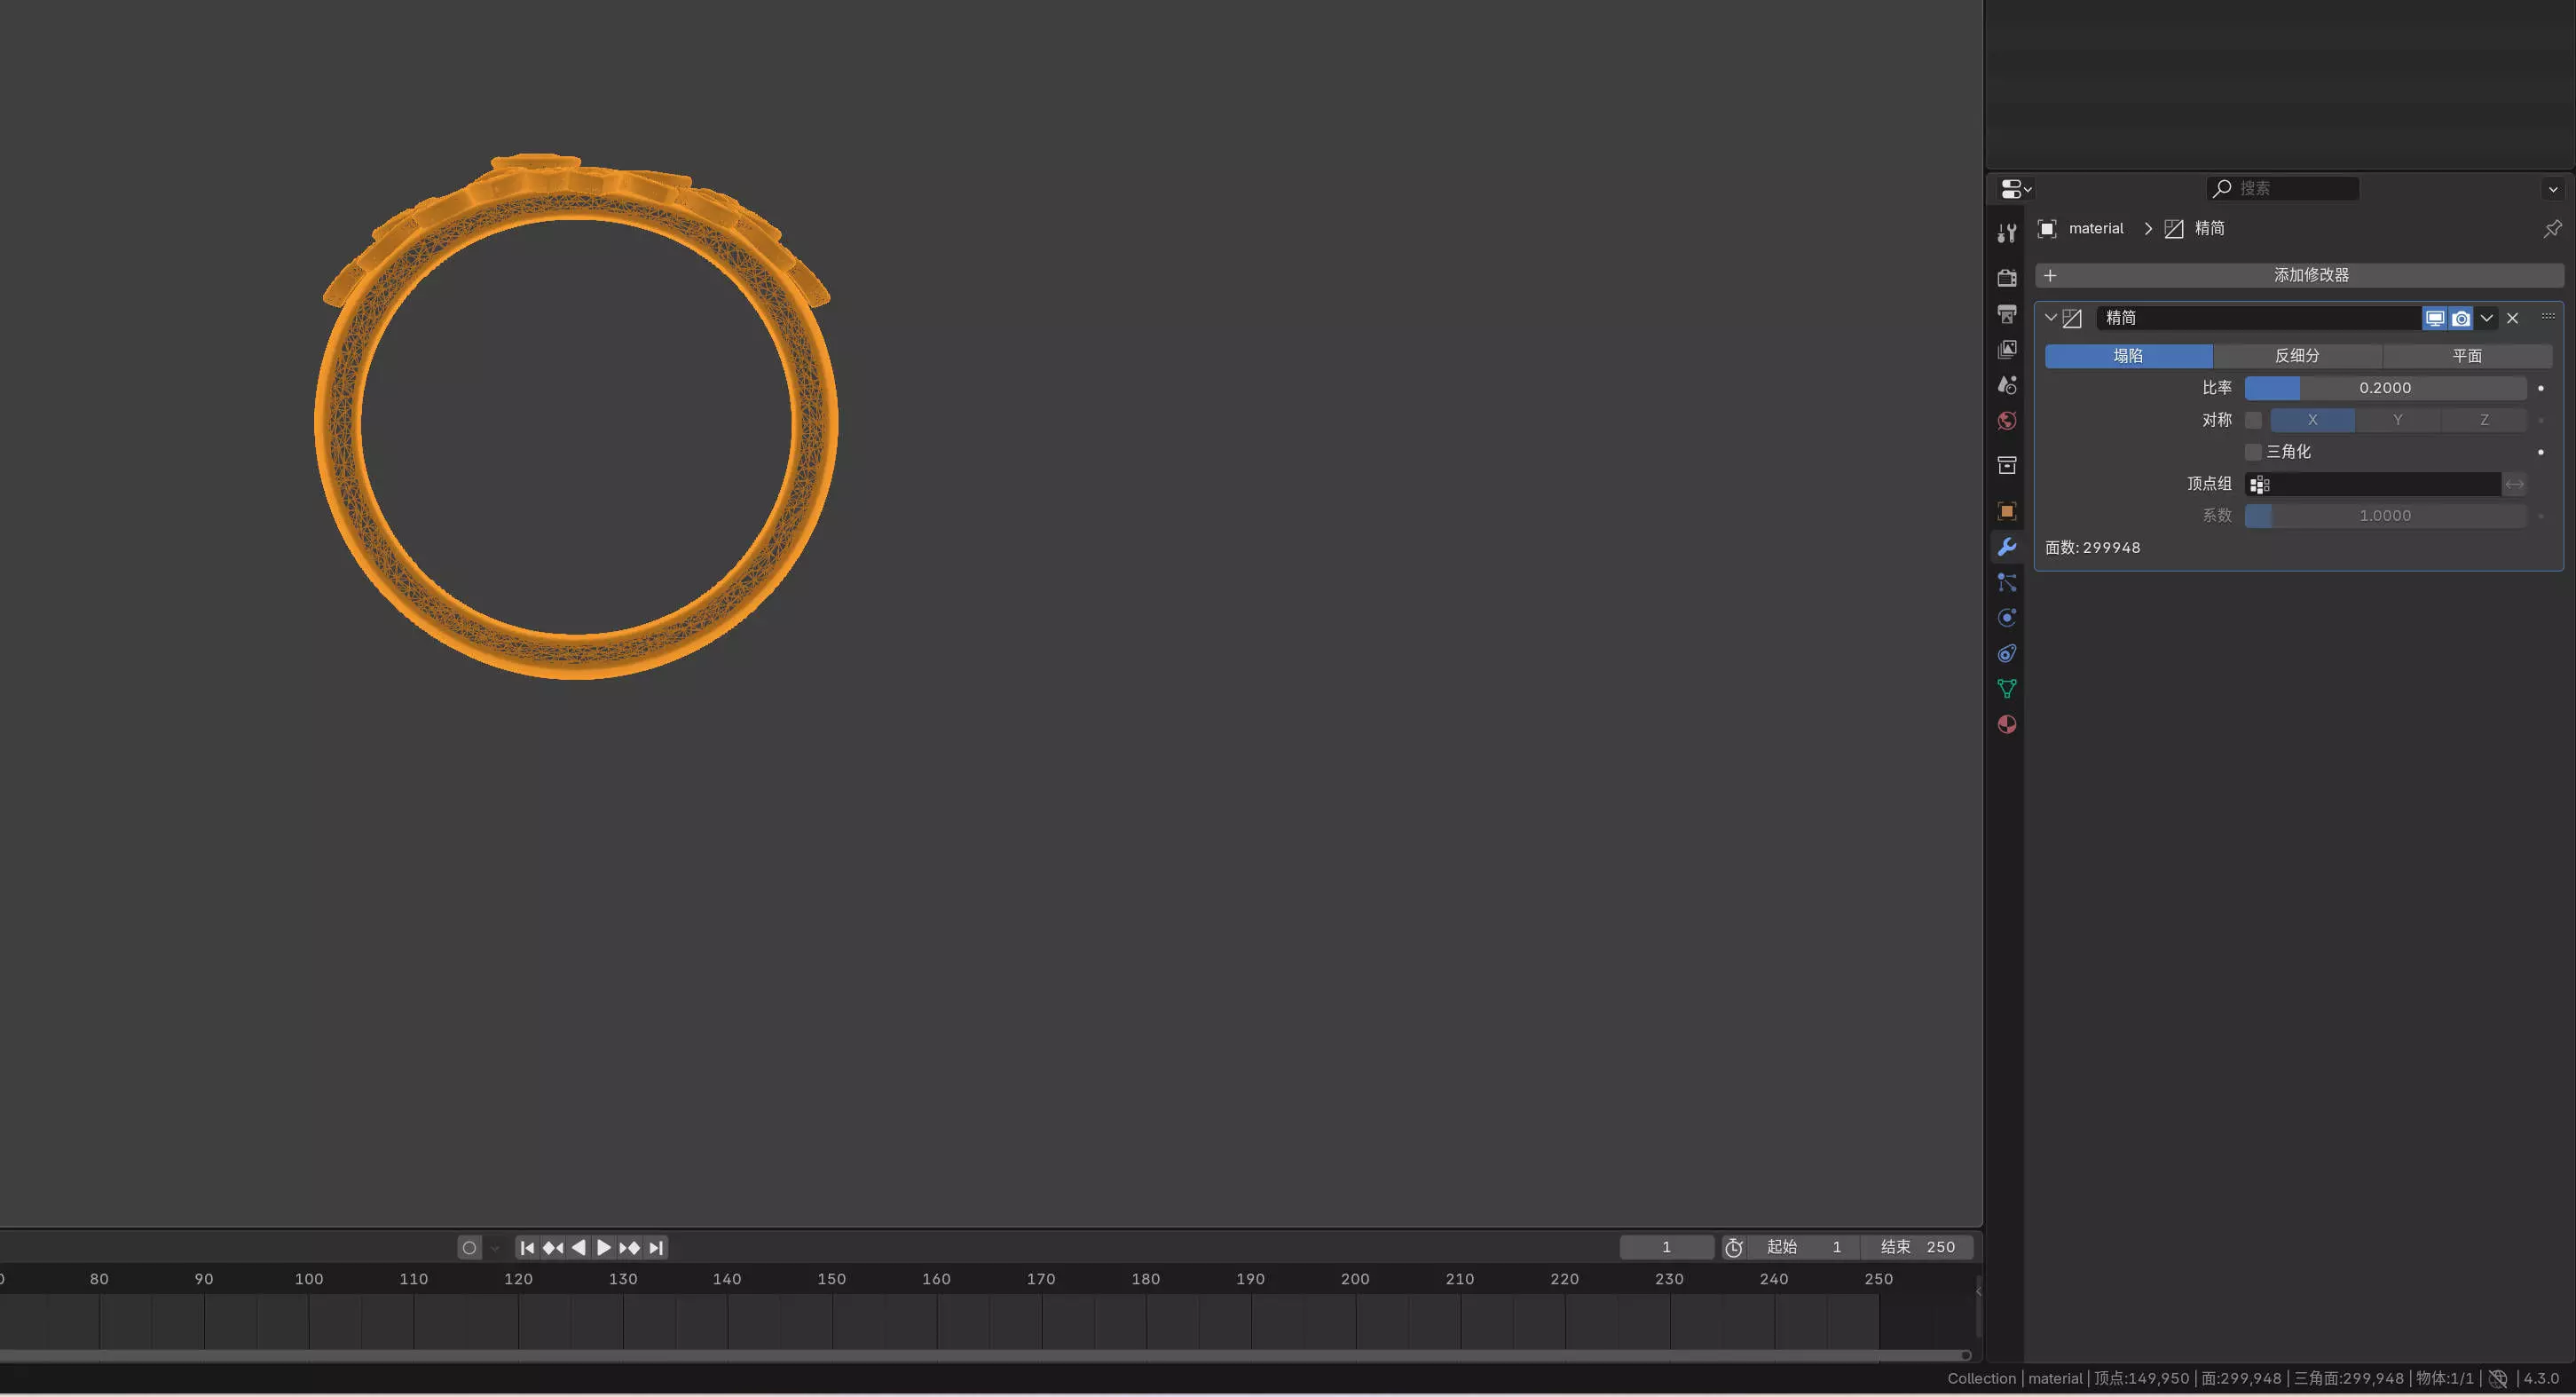The image size is (2576, 1397).
Task: Open the modifier extra options dropdown arrow
Action: point(2486,318)
